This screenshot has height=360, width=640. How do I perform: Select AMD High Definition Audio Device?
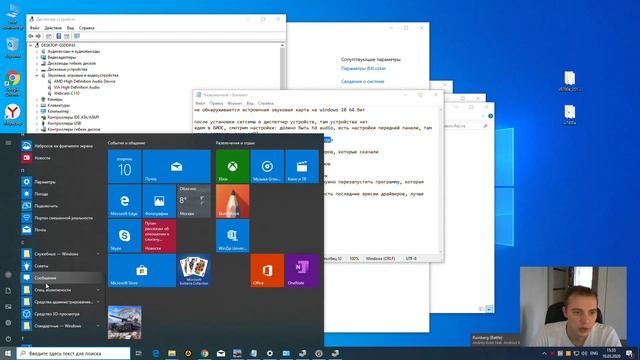84,81
